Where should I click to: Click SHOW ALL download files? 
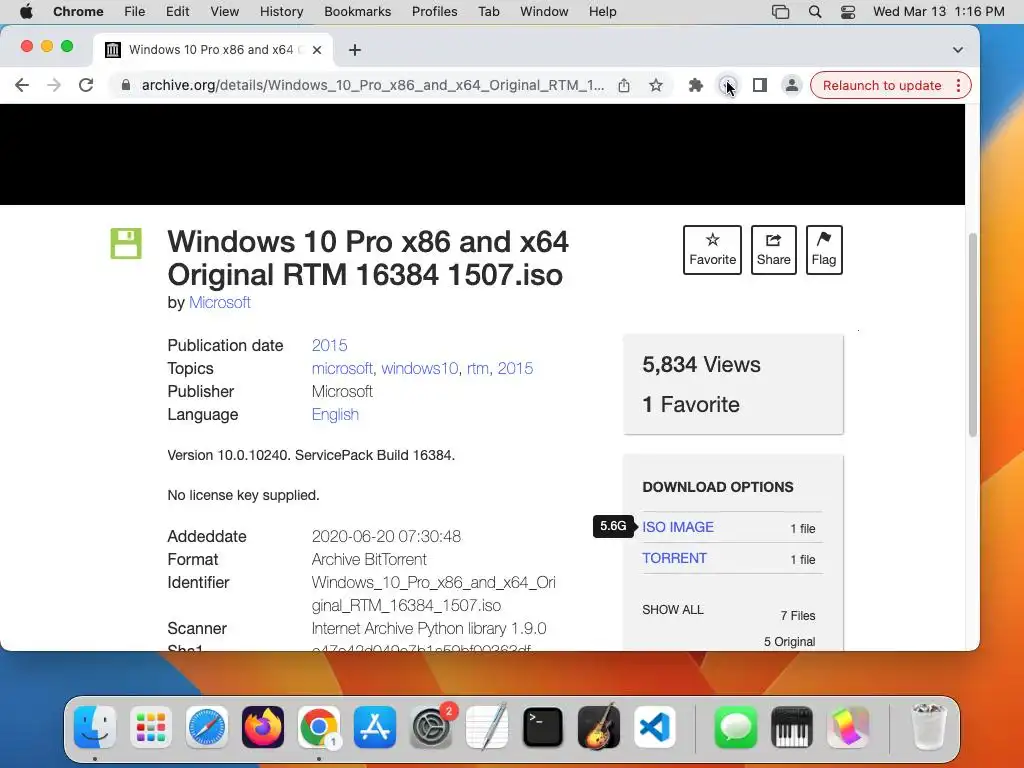coord(673,610)
